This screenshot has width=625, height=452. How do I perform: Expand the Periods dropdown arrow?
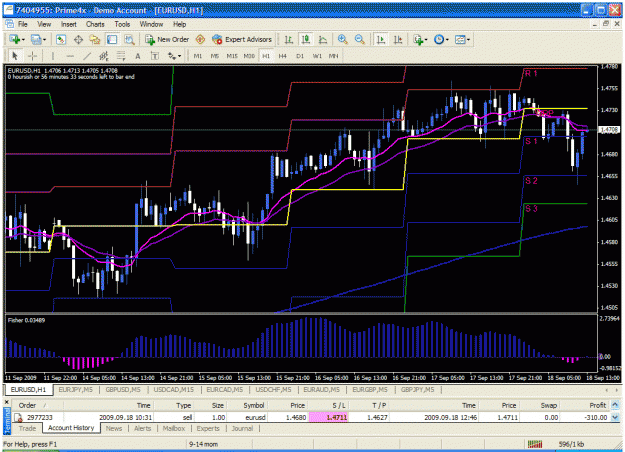(447, 40)
